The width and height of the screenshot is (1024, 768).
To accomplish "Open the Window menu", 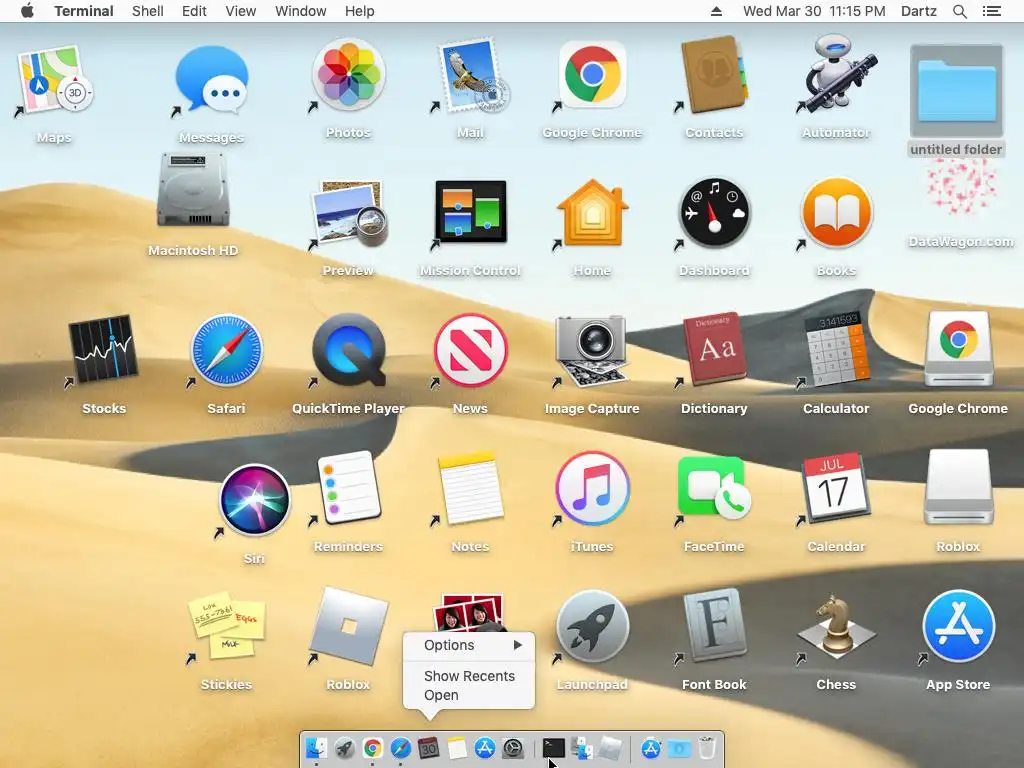I will [300, 11].
